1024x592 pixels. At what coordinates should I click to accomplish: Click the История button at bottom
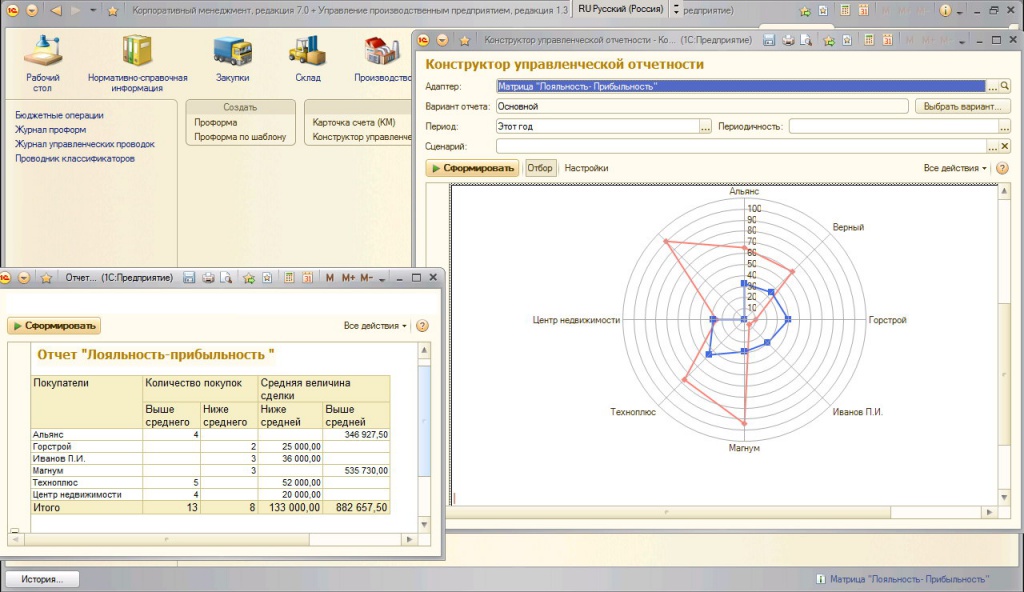click(42, 579)
